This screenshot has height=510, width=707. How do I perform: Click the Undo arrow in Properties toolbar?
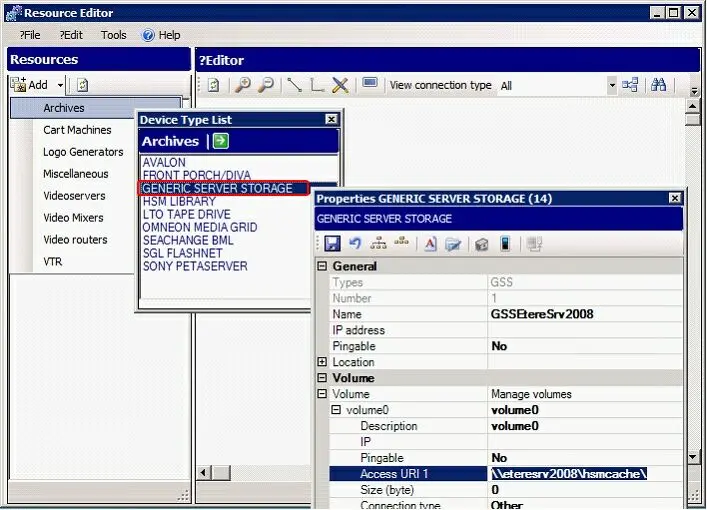(354, 244)
